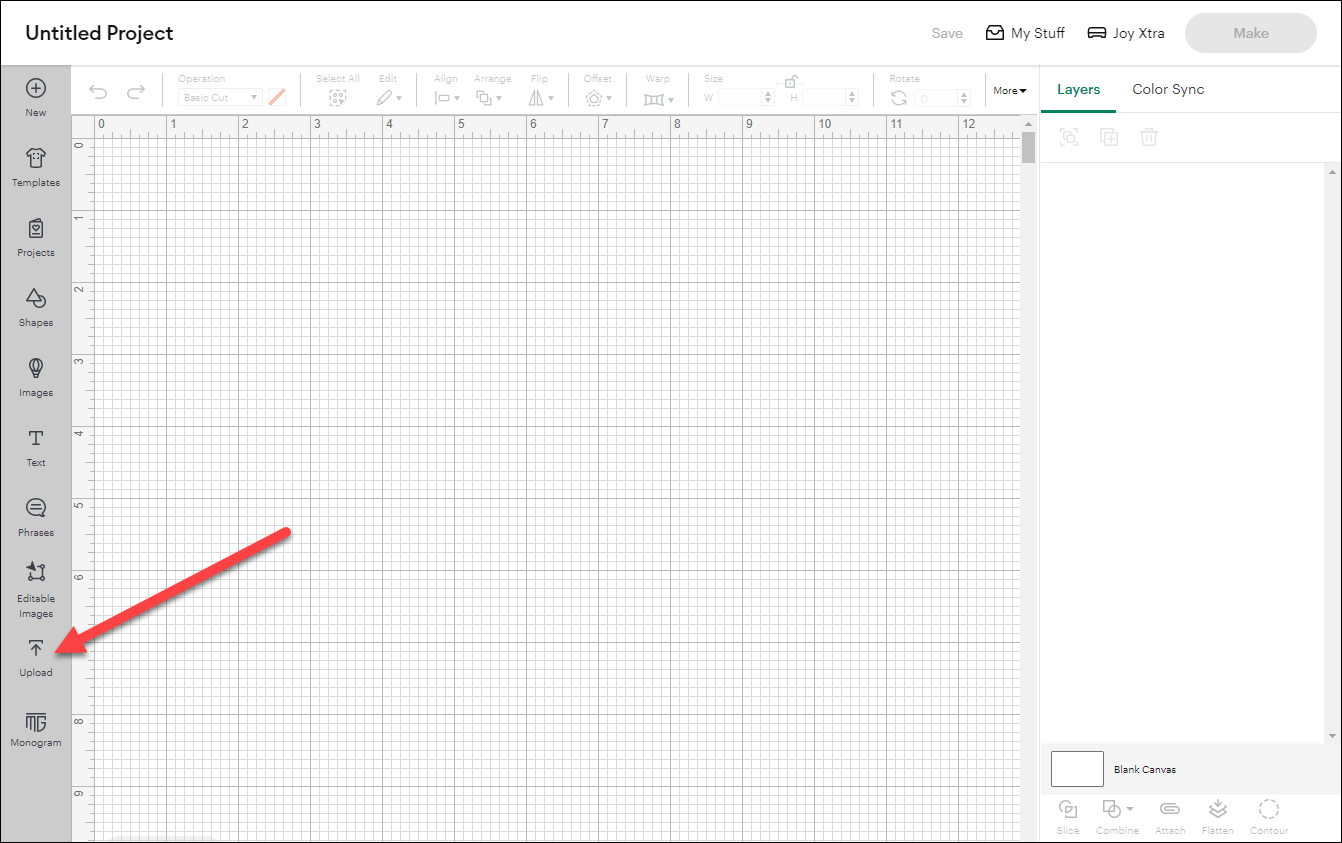Select the Layers tab
The height and width of the screenshot is (843, 1342).
tap(1078, 89)
